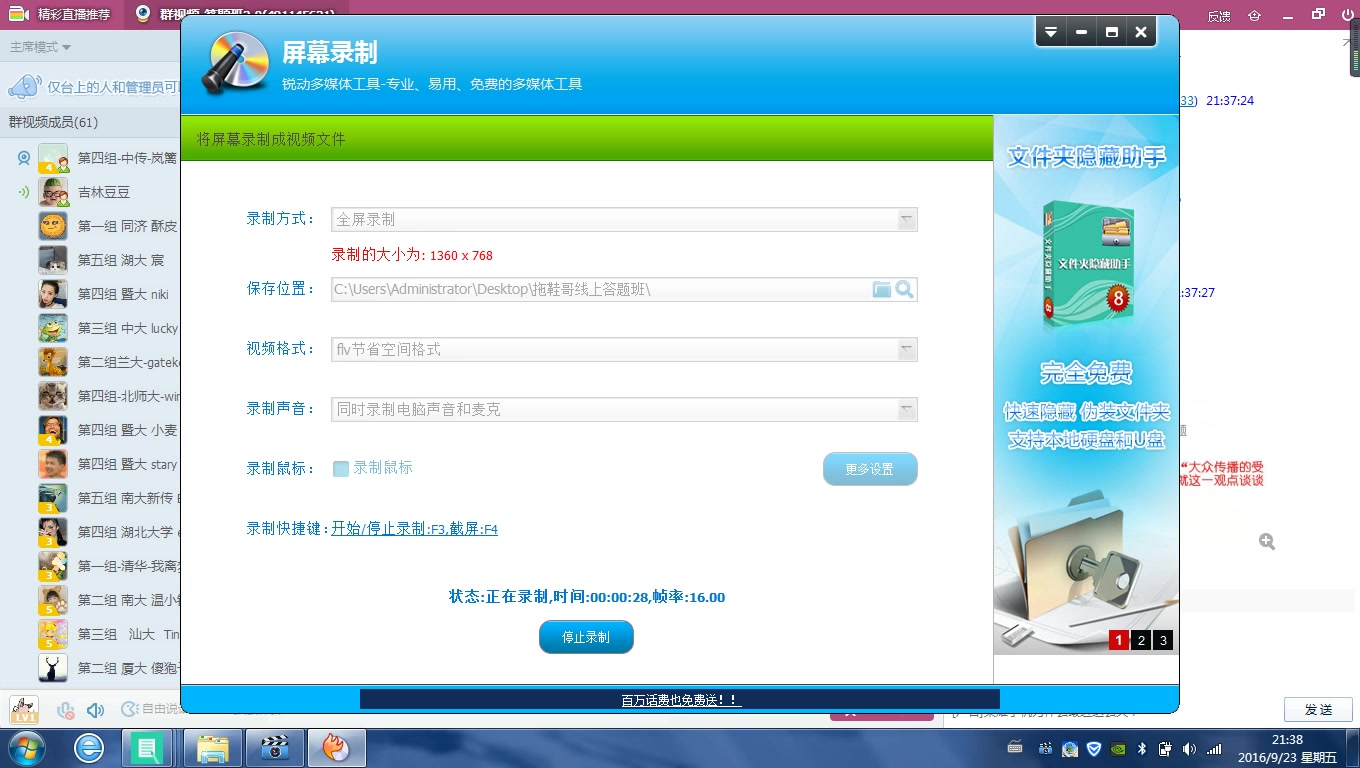Launch Internet Explorer from taskbar

tap(89, 747)
